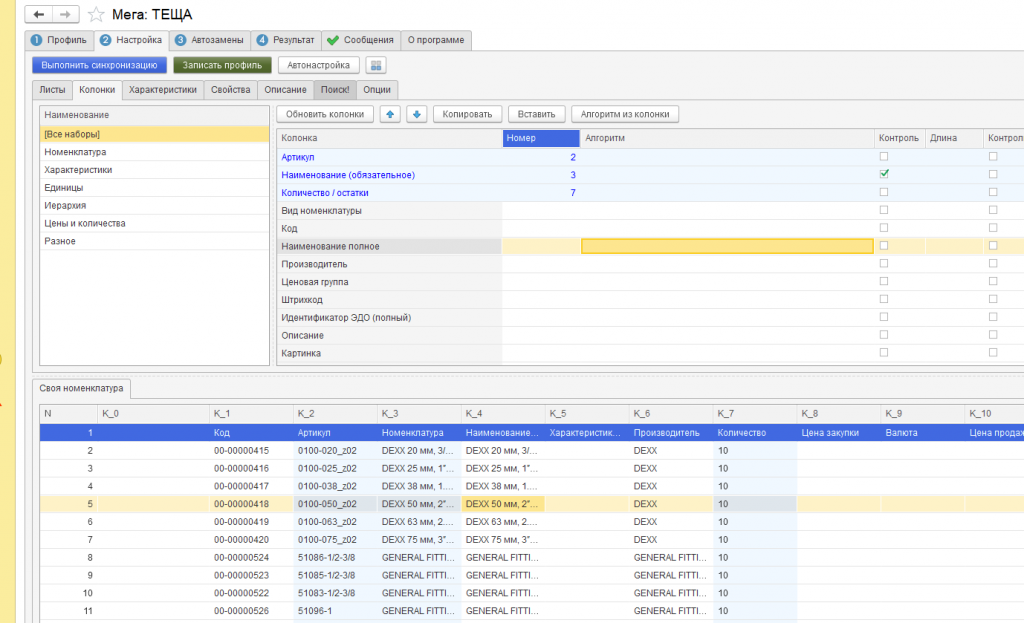Click the grid icon next to Автонастройка

coord(375,65)
